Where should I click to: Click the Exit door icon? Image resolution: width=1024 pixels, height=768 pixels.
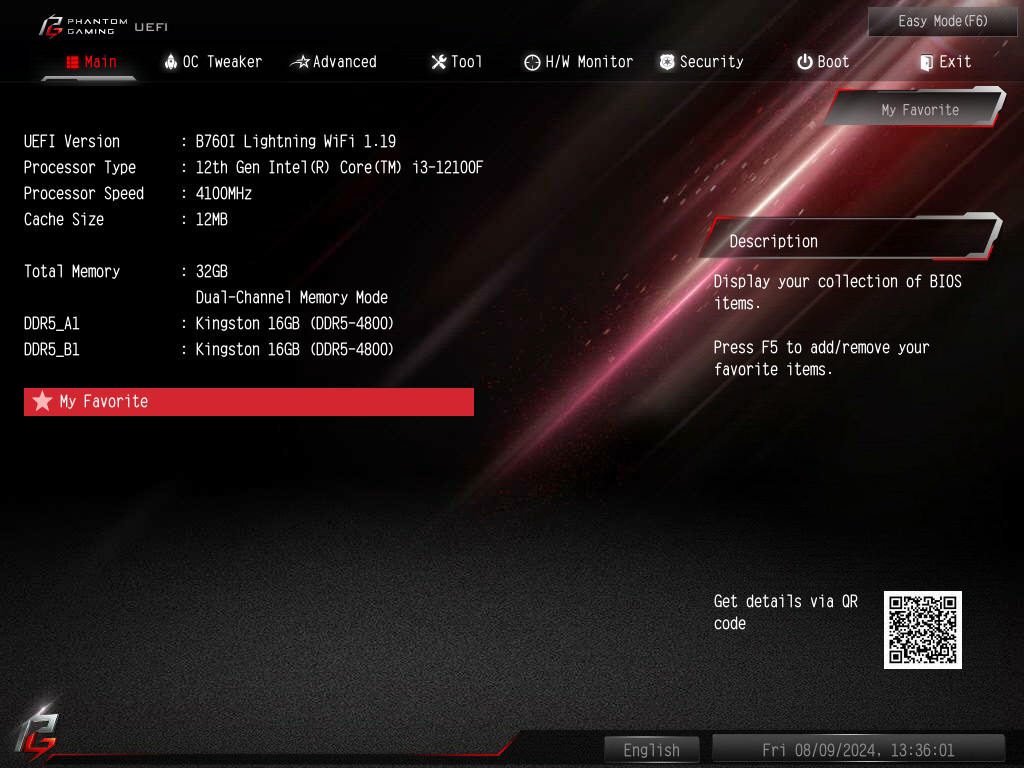click(x=926, y=62)
